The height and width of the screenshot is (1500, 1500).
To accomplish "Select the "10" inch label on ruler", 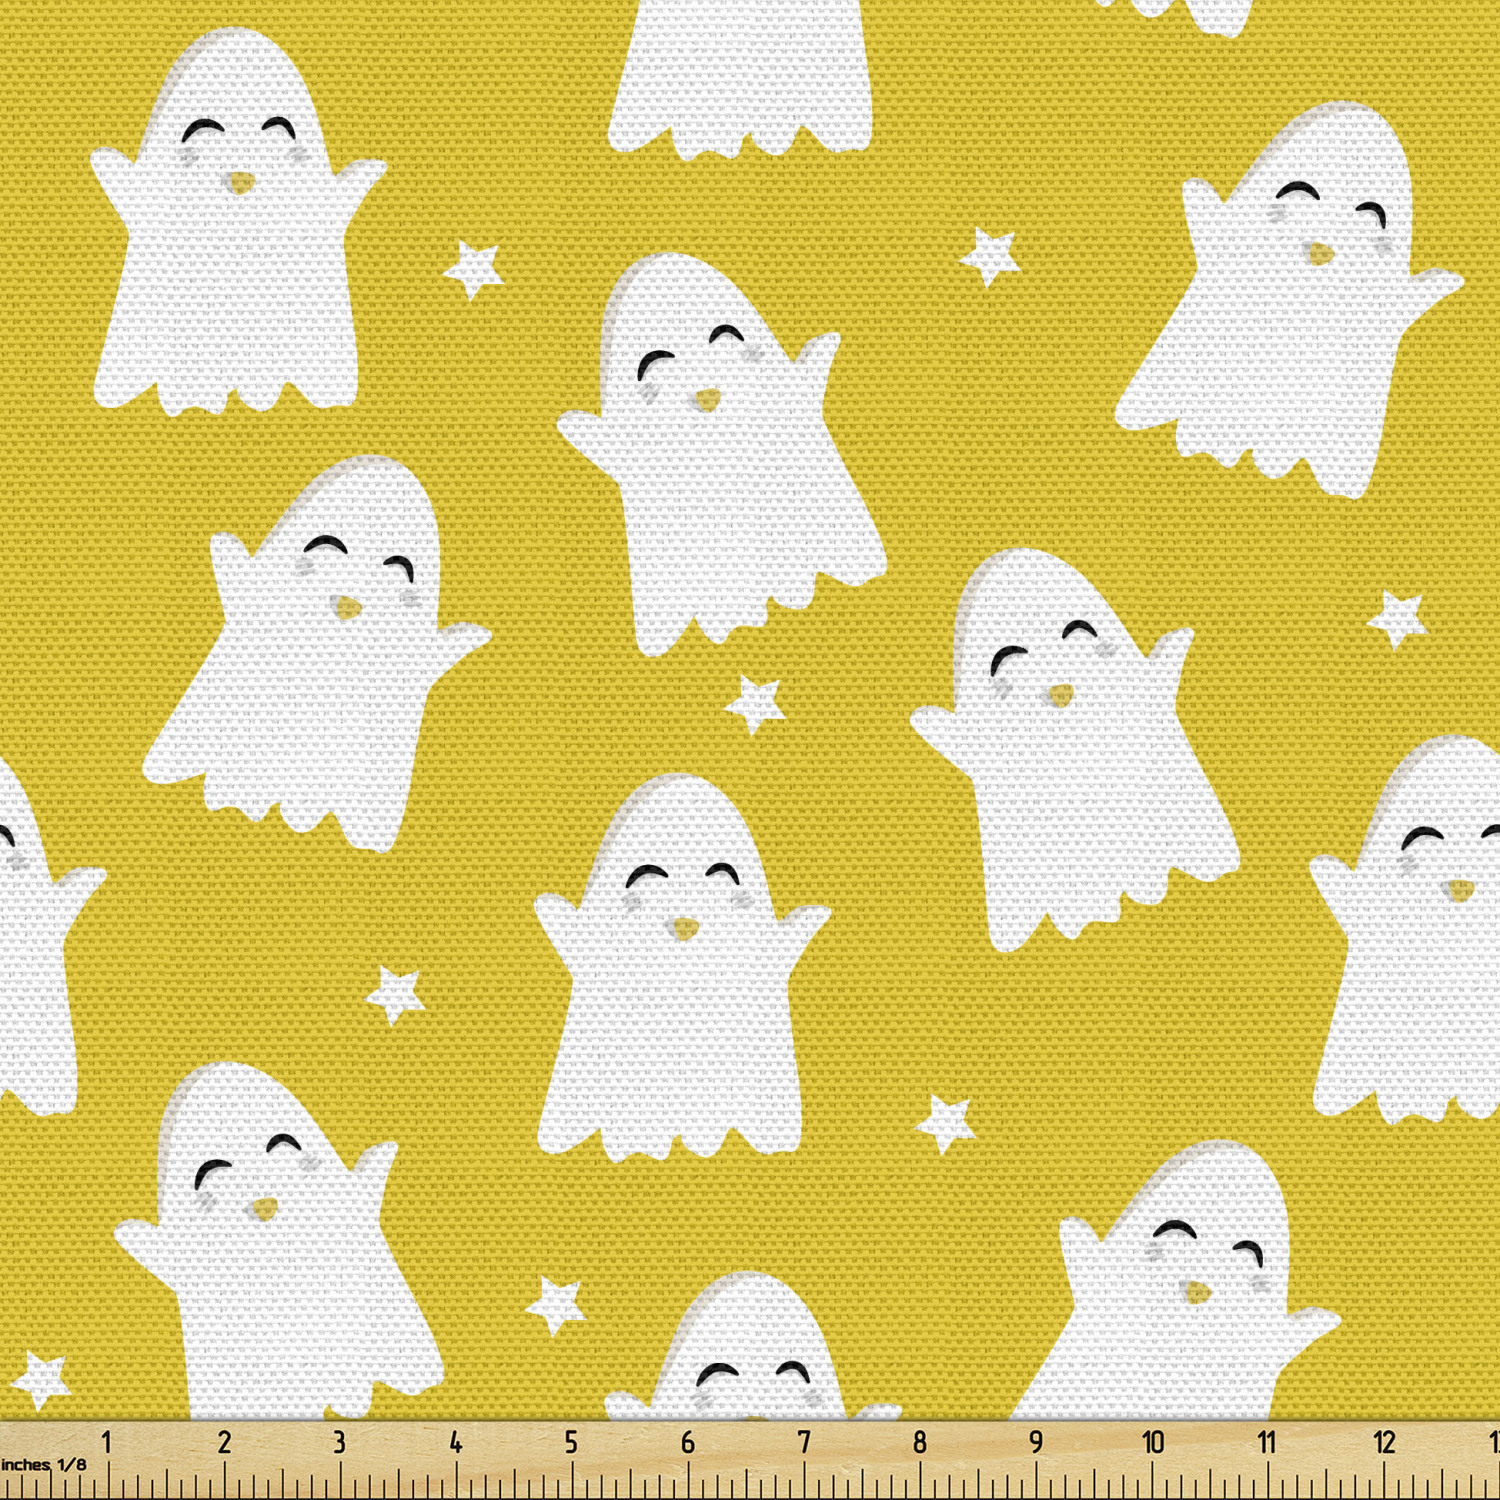I will click(1153, 1442).
